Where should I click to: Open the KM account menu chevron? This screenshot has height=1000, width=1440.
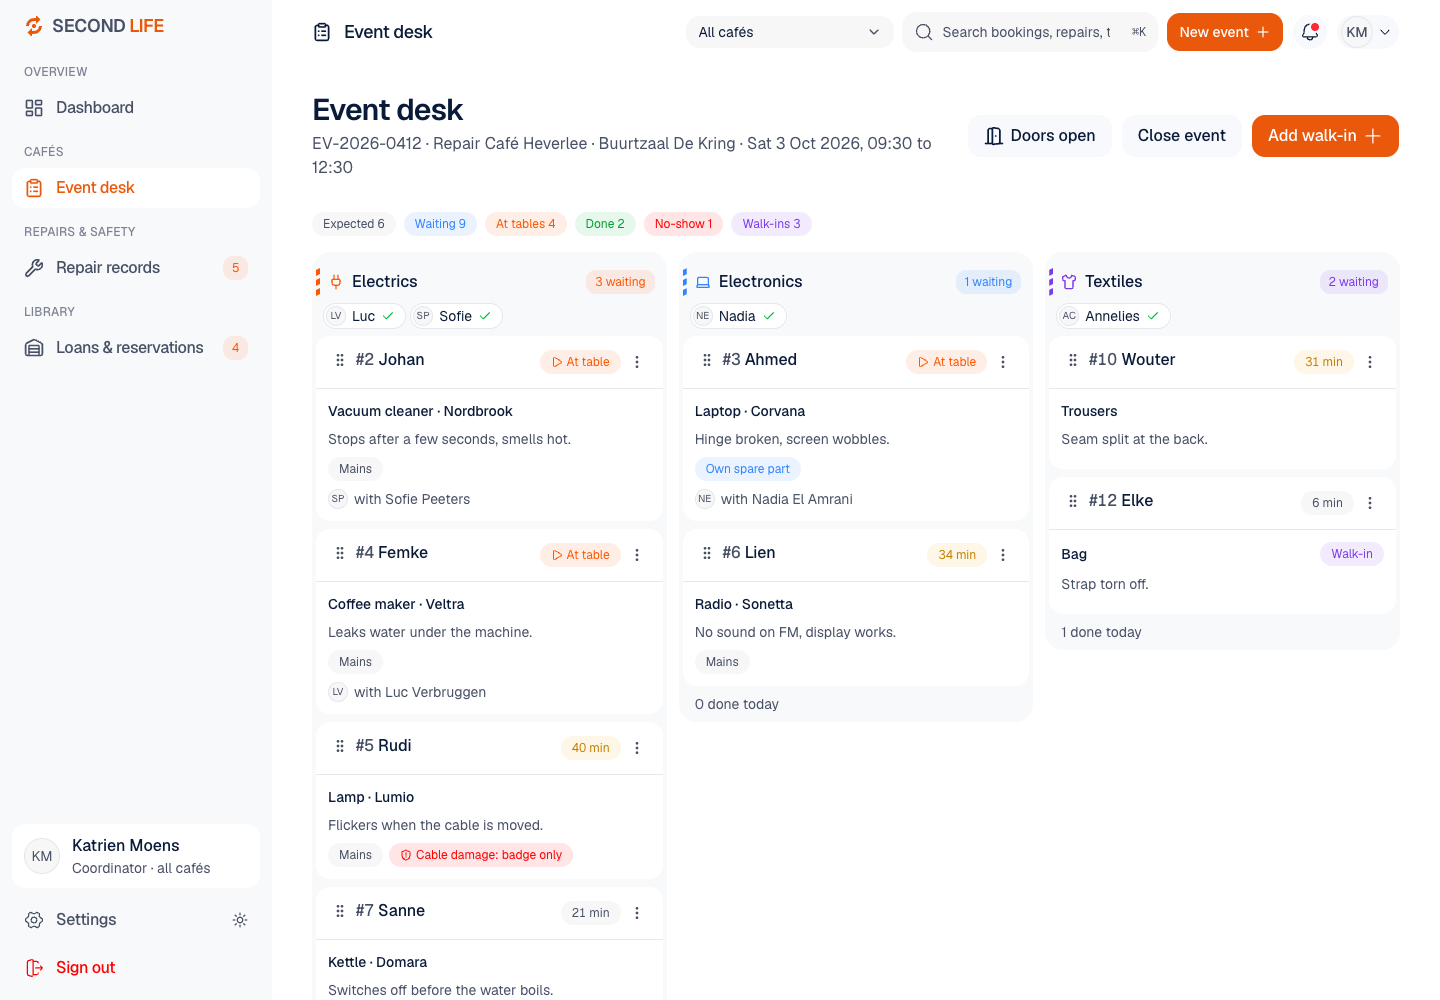[x=1385, y=32]
